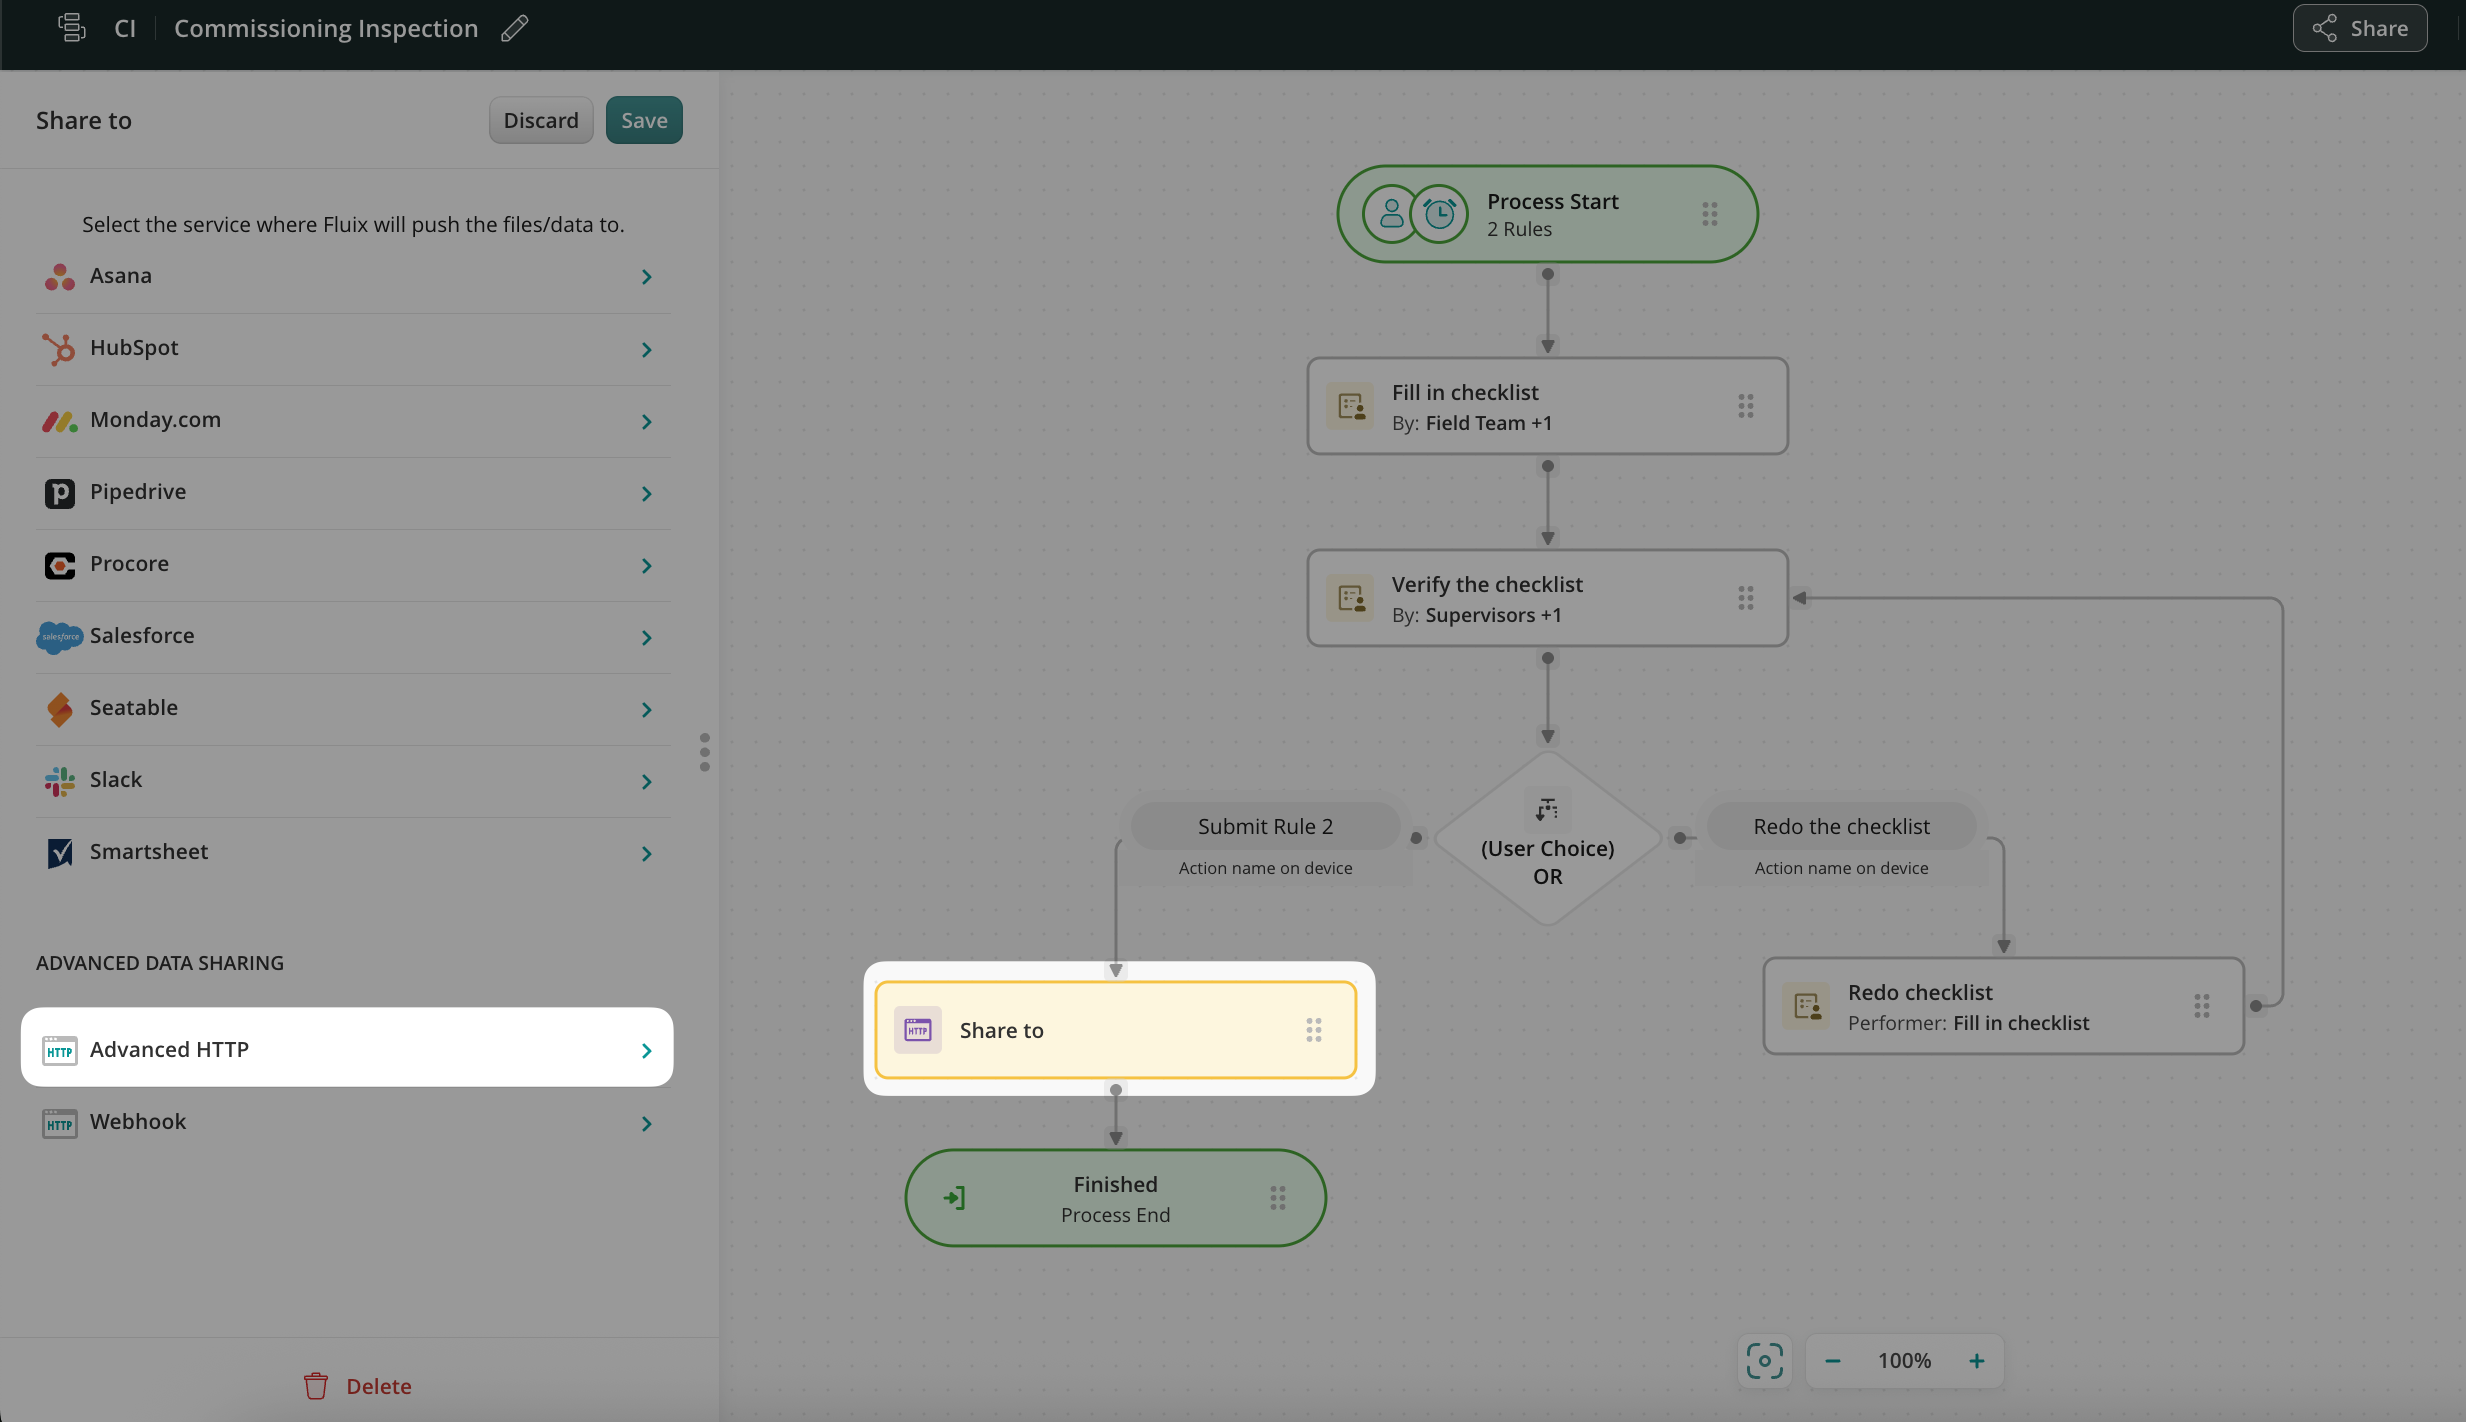Image resolution: width=2466 pixels, height=1422 pixels.
Task: Zoom in with the plus button
Action: (1976, 1360)
